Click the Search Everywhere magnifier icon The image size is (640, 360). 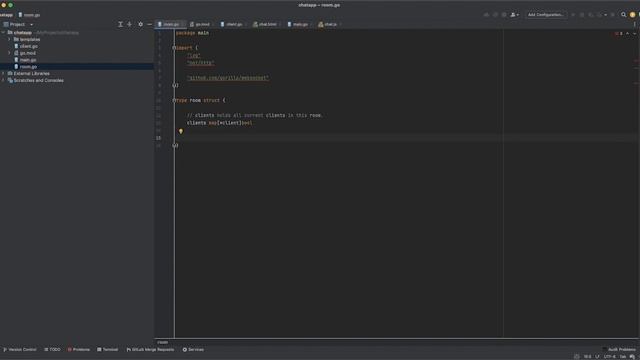click(623, 15)
